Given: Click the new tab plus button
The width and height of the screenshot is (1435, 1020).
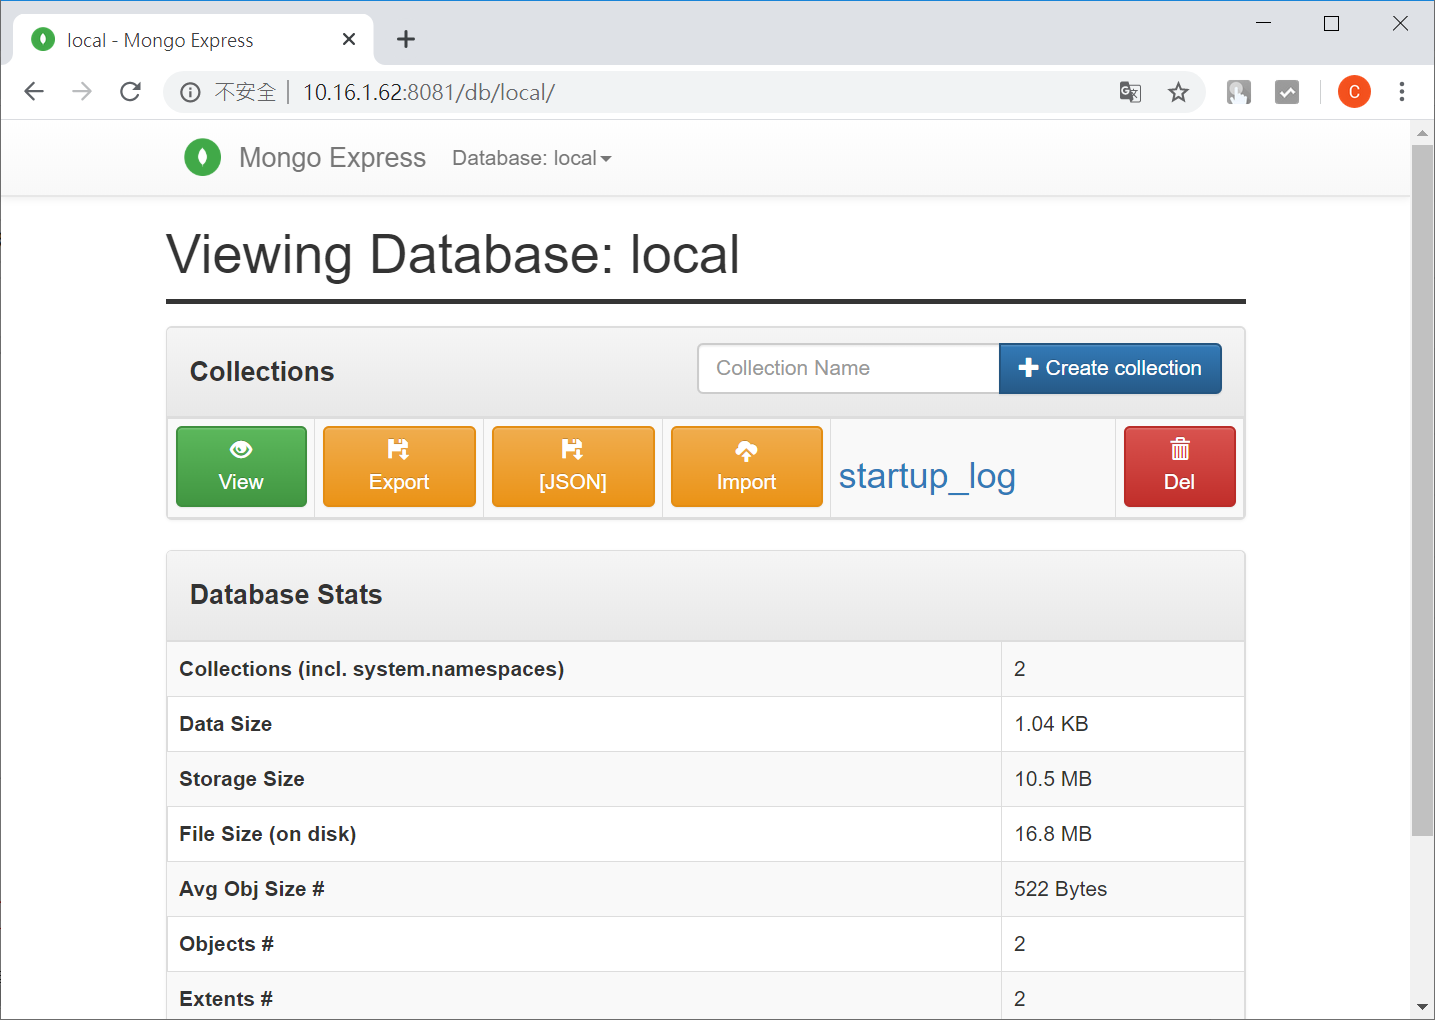Looking at the screenshot, I should pos(405,39).
